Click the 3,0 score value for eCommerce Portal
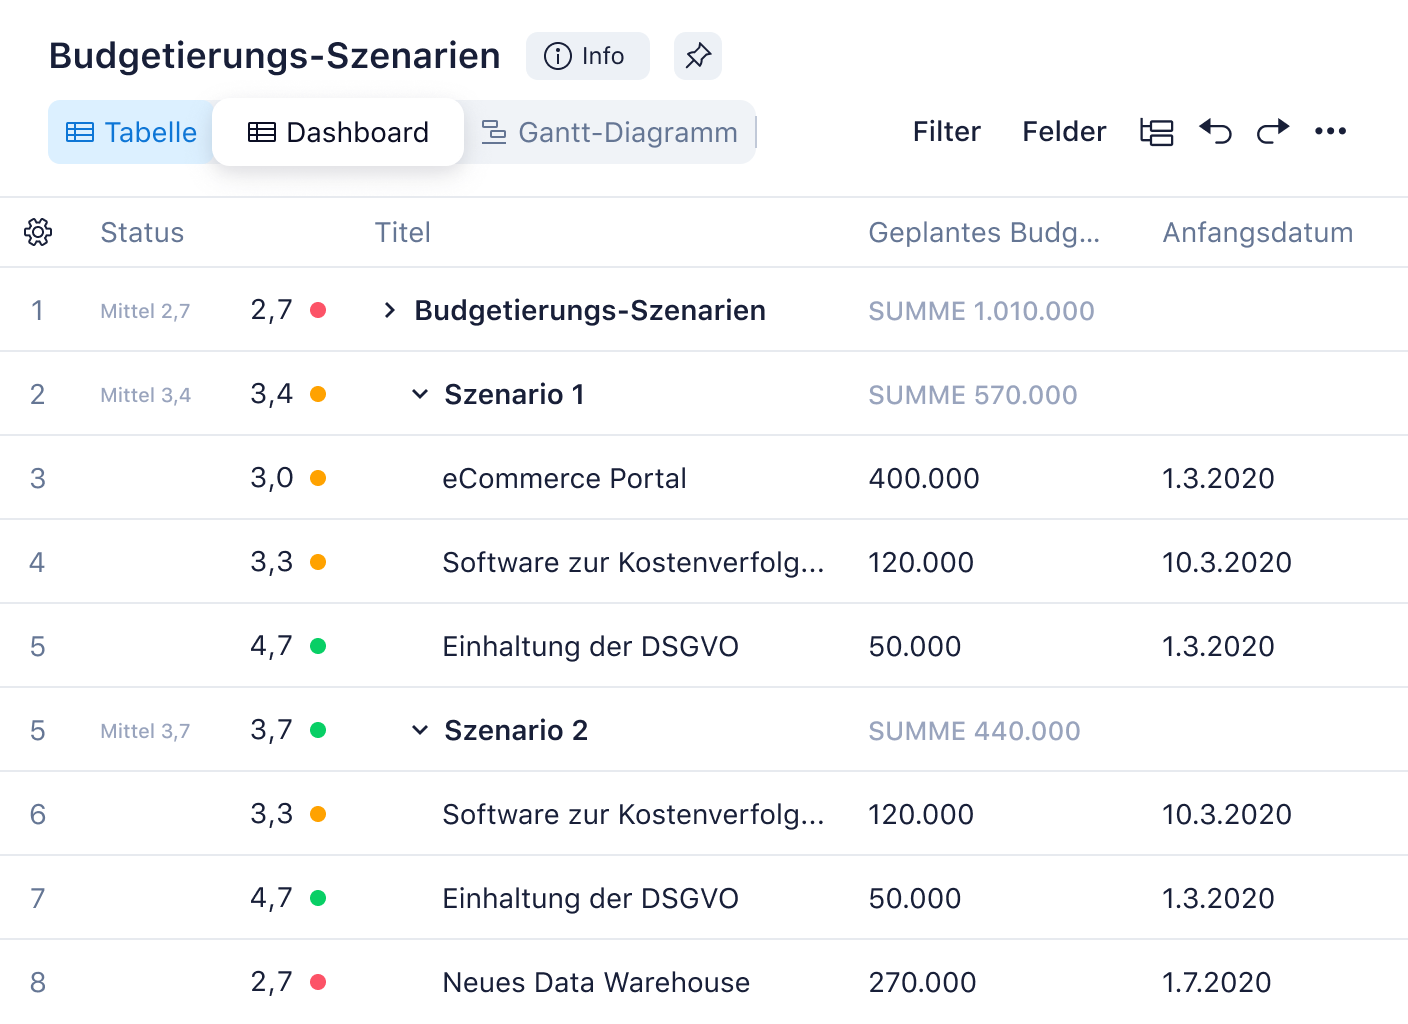 point(272,478)
